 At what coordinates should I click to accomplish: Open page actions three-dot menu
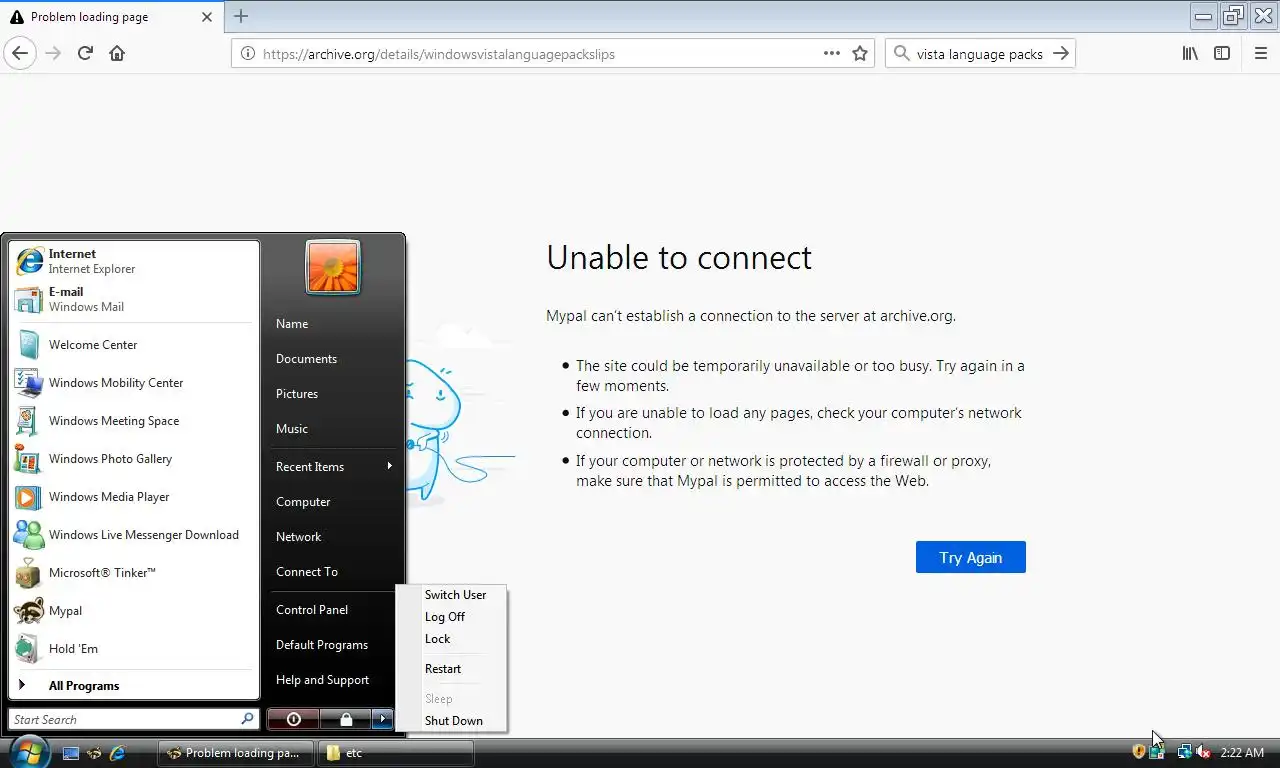coord(832,54)
